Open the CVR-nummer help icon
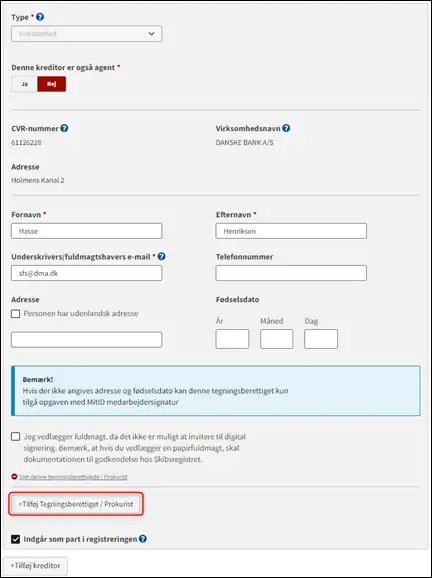 [x=64, y=128]
